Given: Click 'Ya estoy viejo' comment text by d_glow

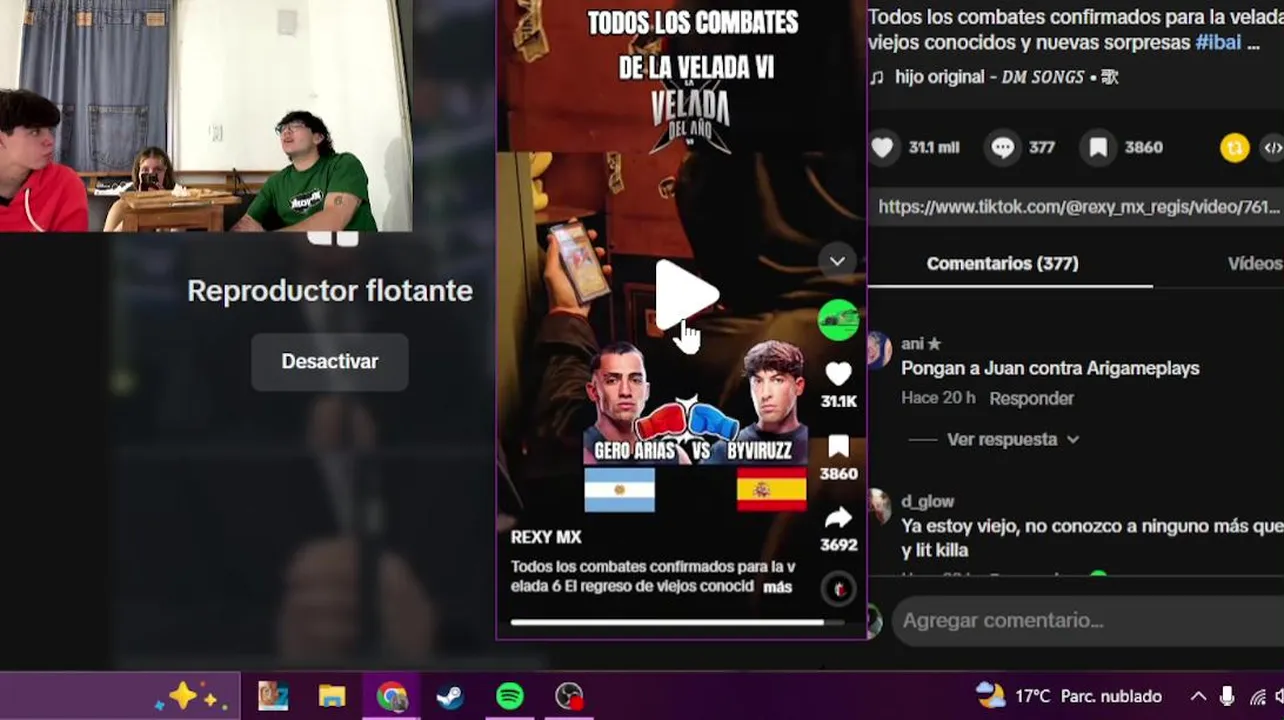Looking at the screenshot, I should pos(1092,537).
